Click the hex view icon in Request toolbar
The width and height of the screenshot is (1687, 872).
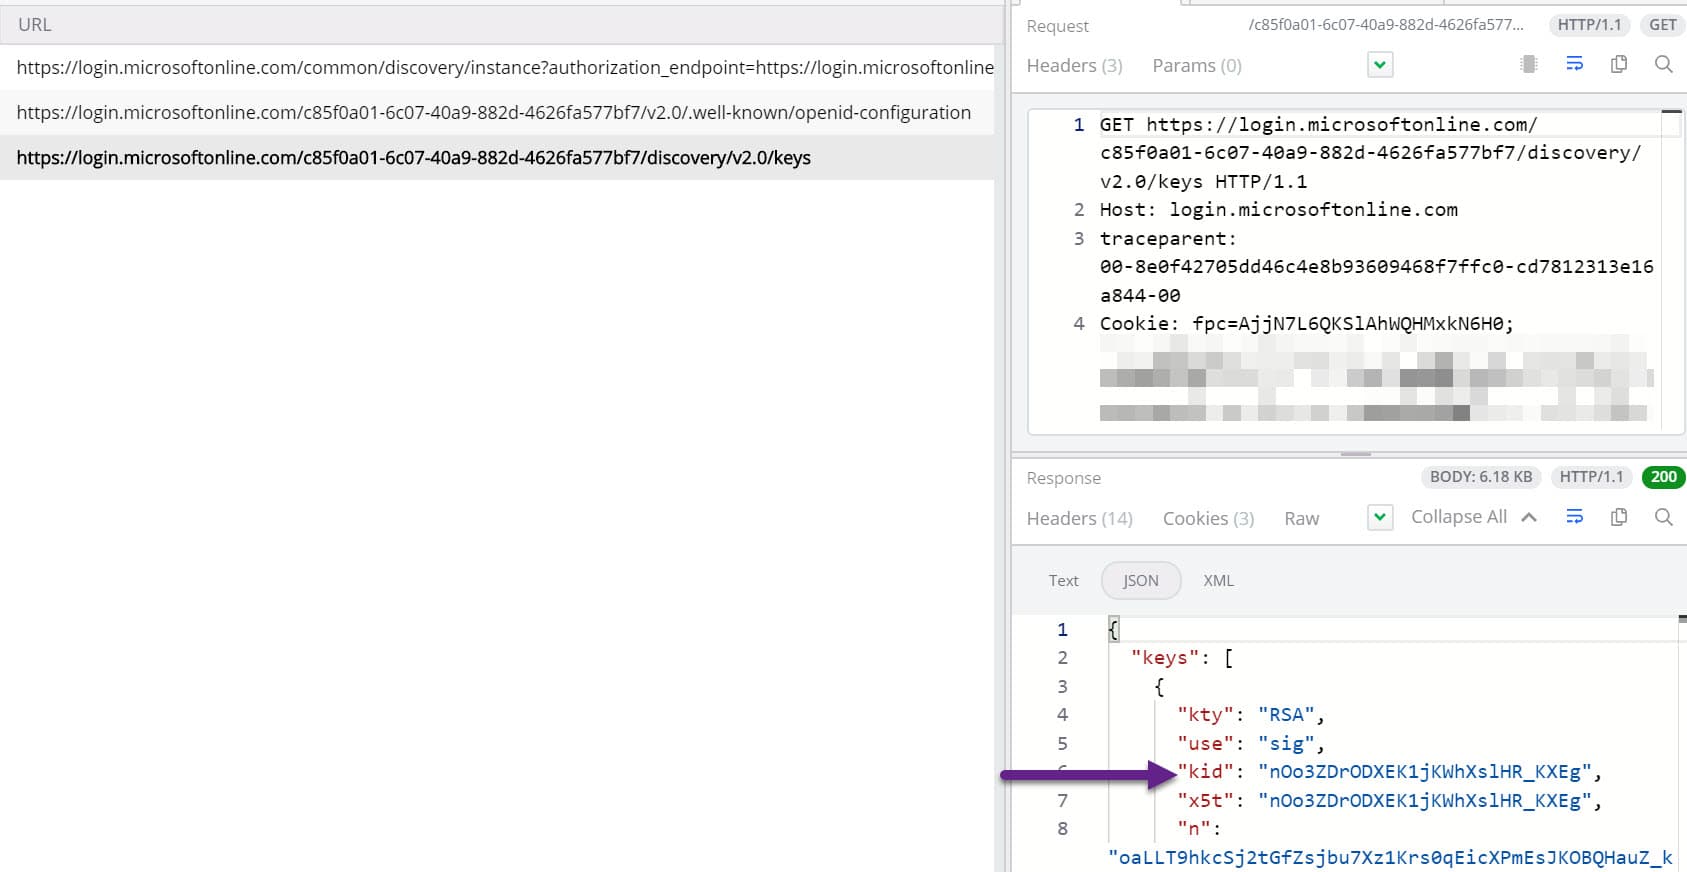(x=1528, y=65)
